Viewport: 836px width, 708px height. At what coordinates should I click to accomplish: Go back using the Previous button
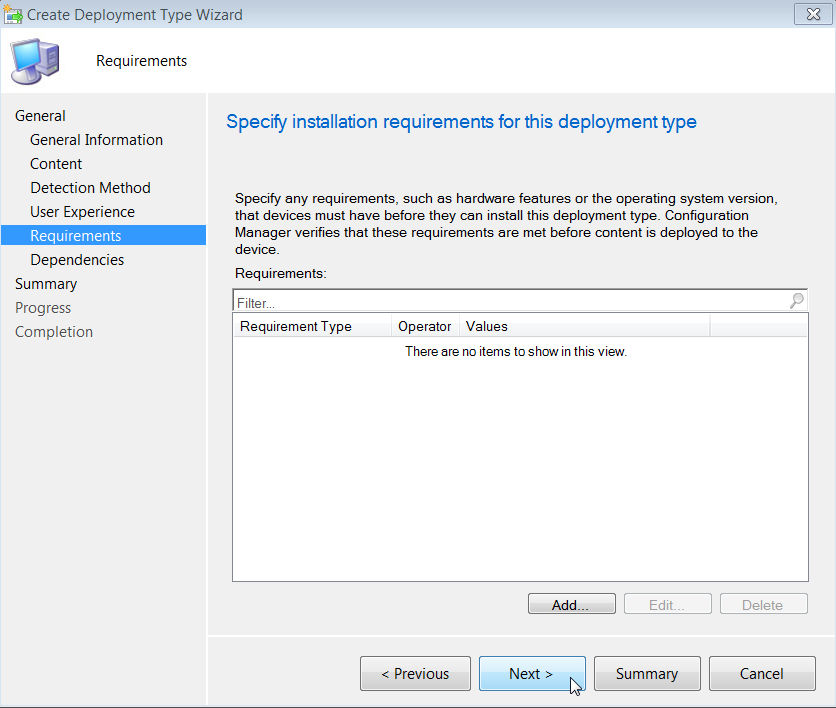pos(415,673)
